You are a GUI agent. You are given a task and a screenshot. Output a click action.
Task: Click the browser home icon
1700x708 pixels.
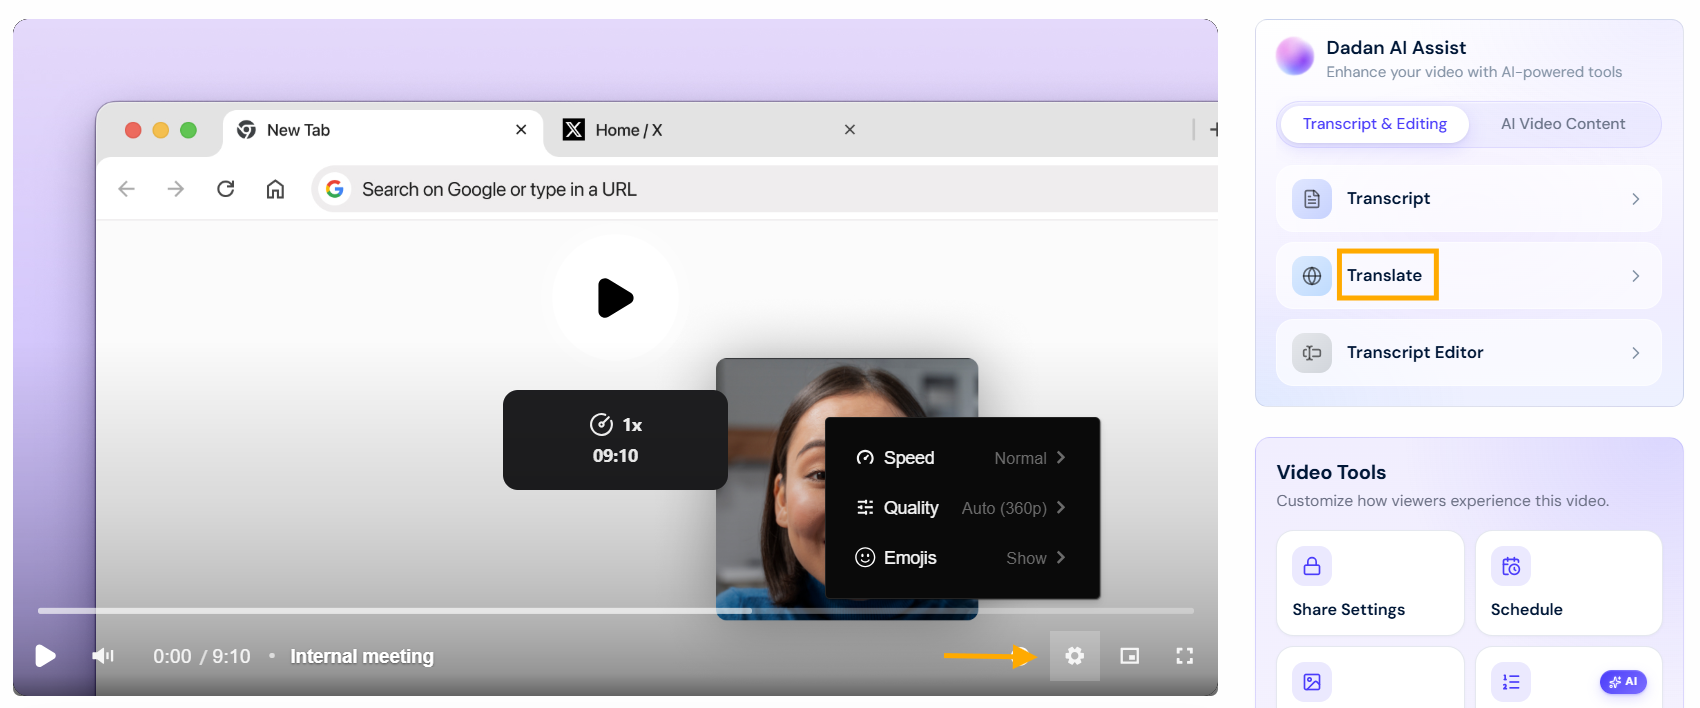pos(275,189)
